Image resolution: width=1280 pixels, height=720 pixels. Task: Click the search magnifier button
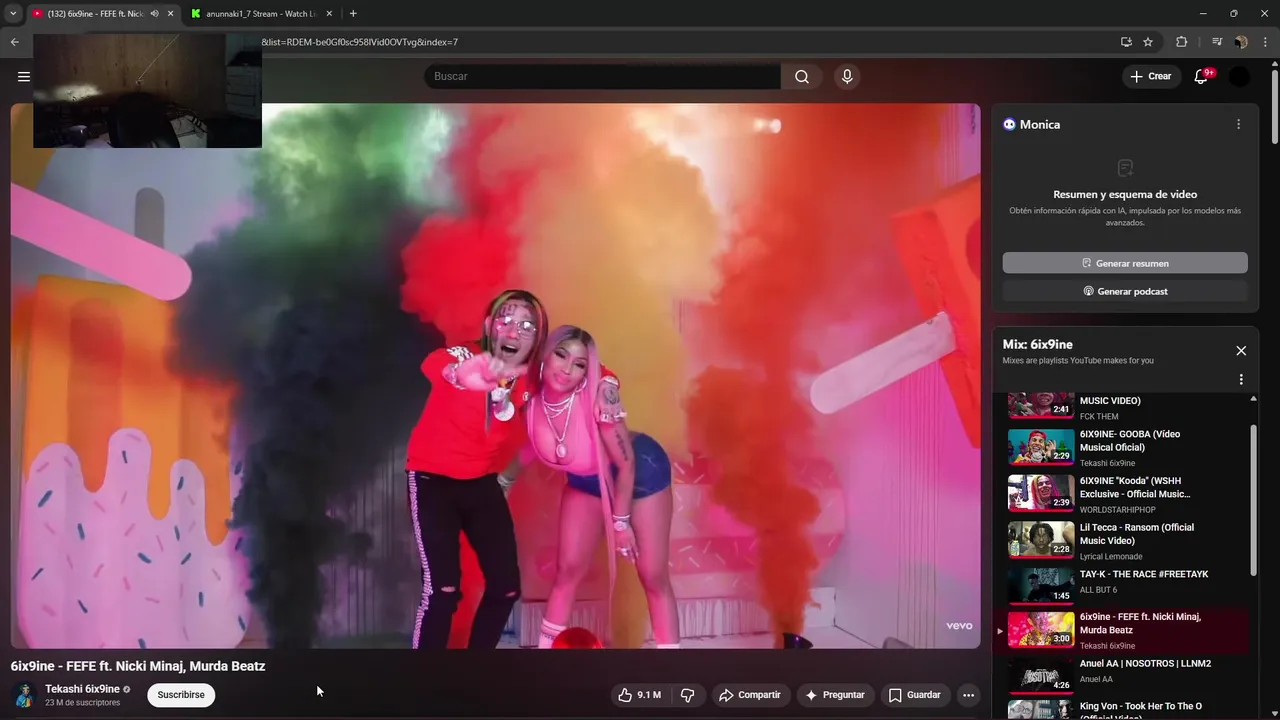[802, 76]
